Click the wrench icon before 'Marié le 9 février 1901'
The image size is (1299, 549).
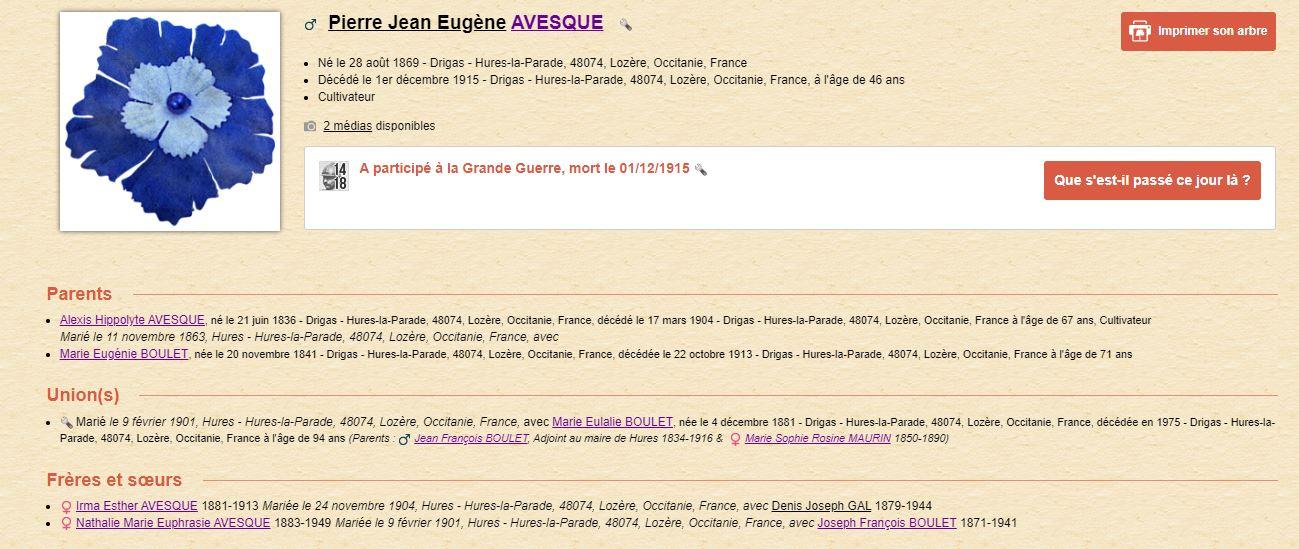pos(66,422)
